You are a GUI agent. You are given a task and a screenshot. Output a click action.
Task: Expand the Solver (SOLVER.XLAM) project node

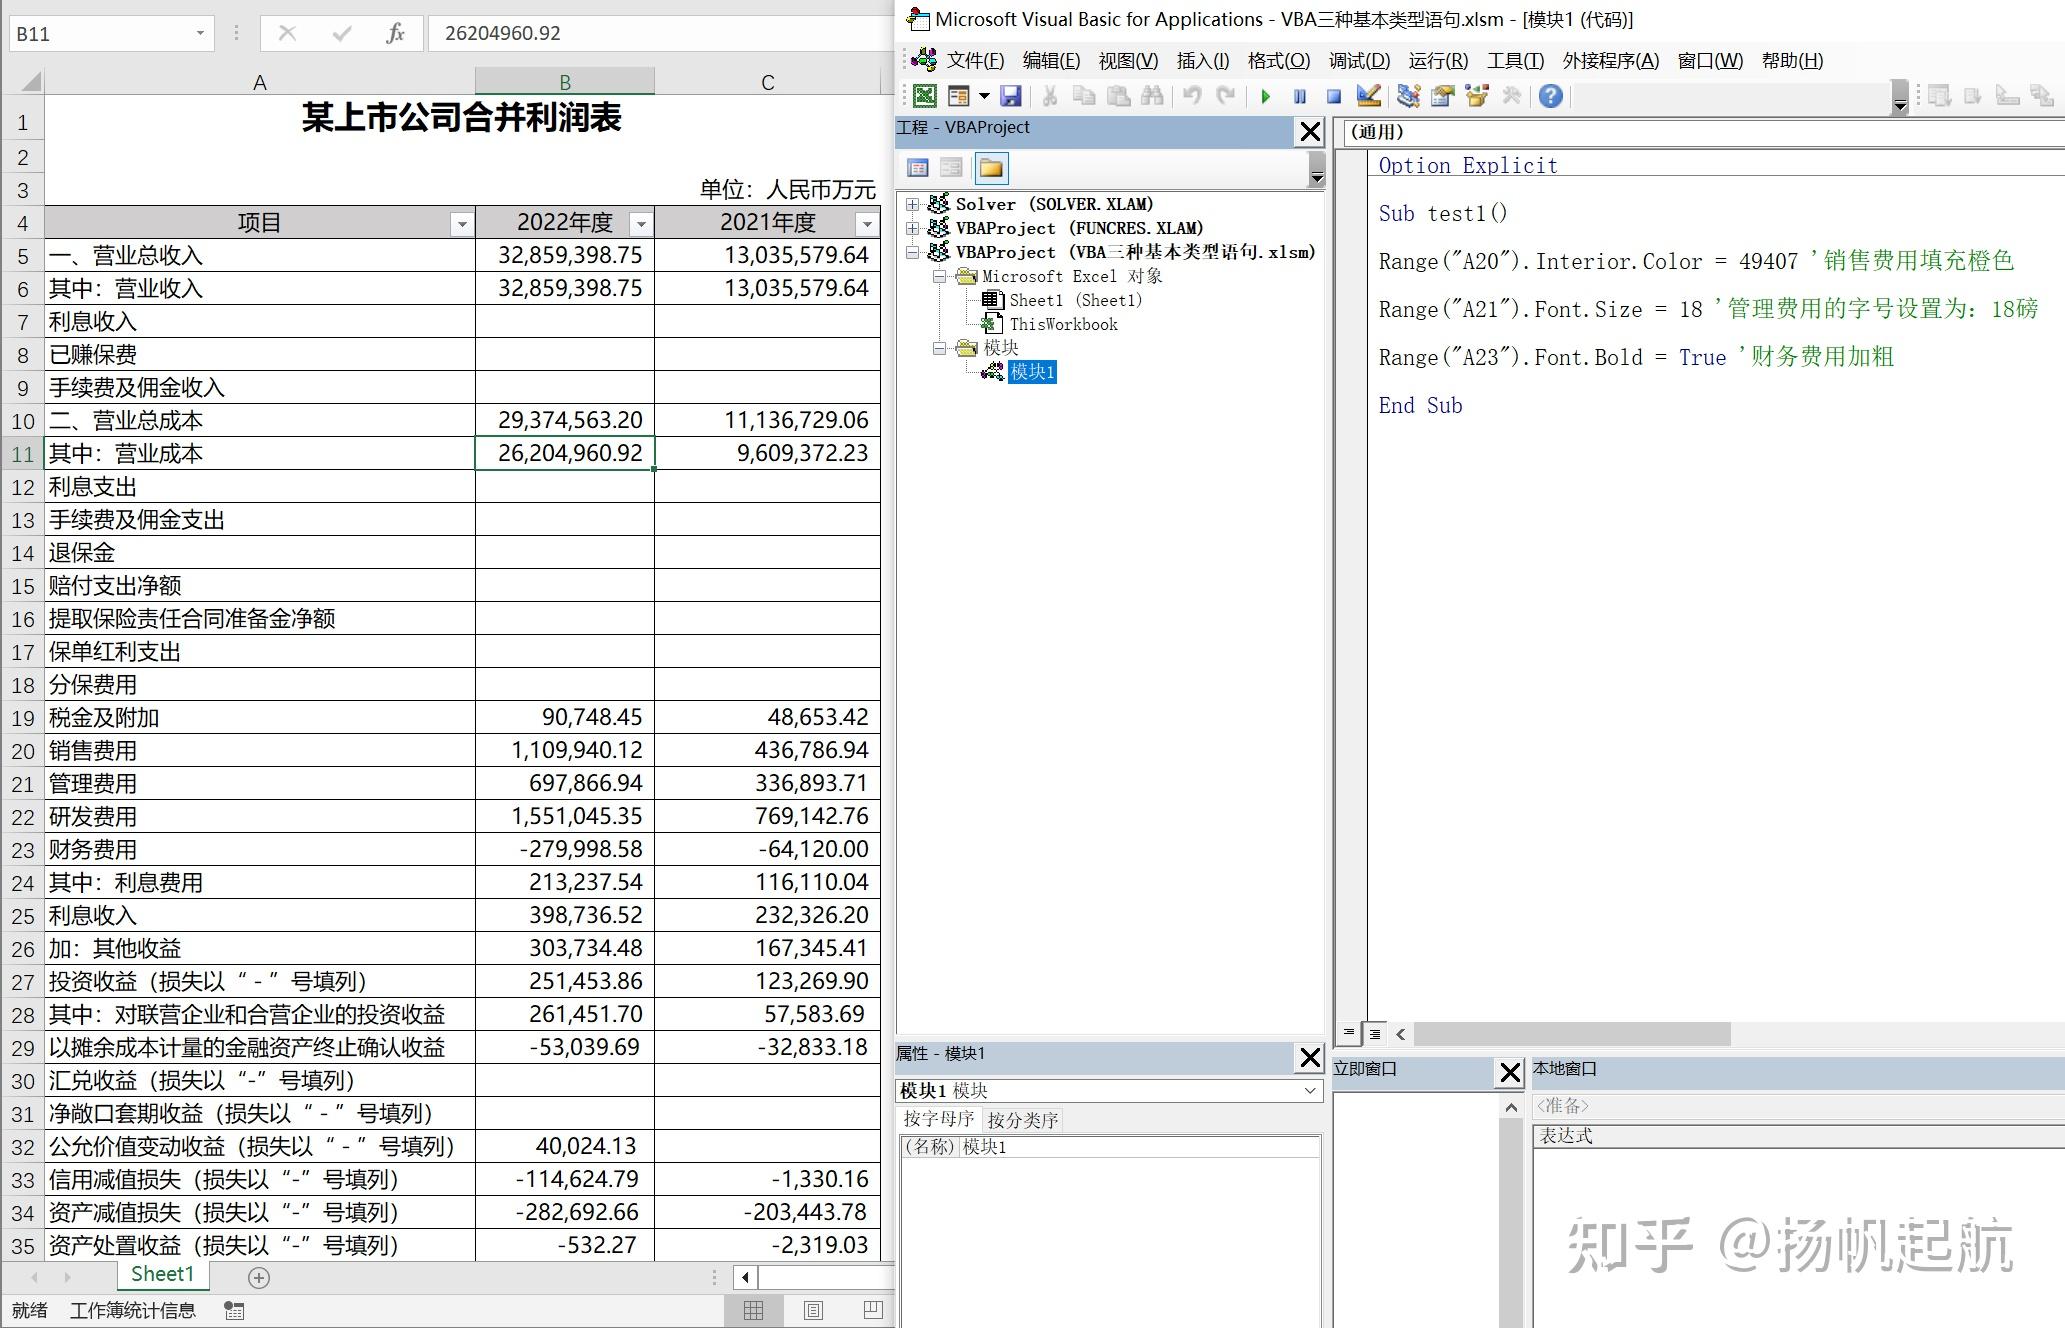[x=912, y=204]
